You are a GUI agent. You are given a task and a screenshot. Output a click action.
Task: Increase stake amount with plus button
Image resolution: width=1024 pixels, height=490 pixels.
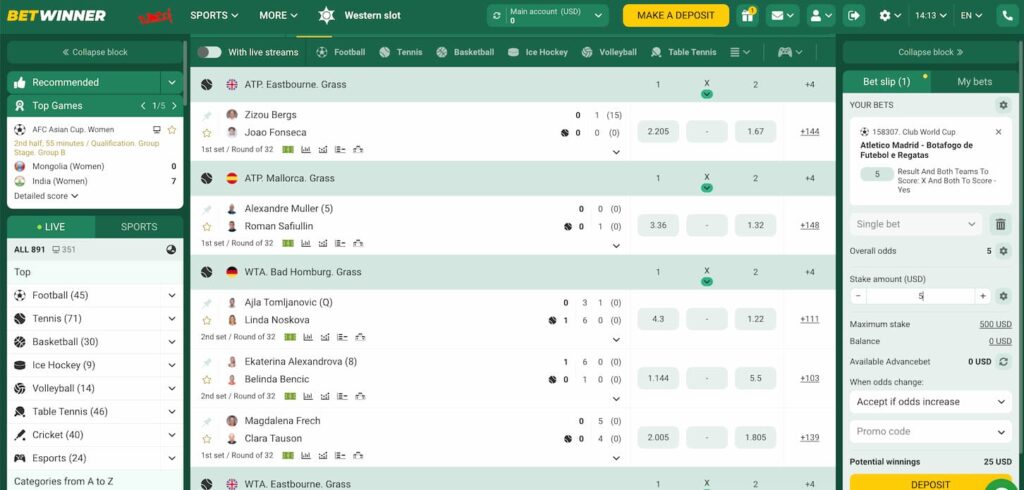pos(982,296)
